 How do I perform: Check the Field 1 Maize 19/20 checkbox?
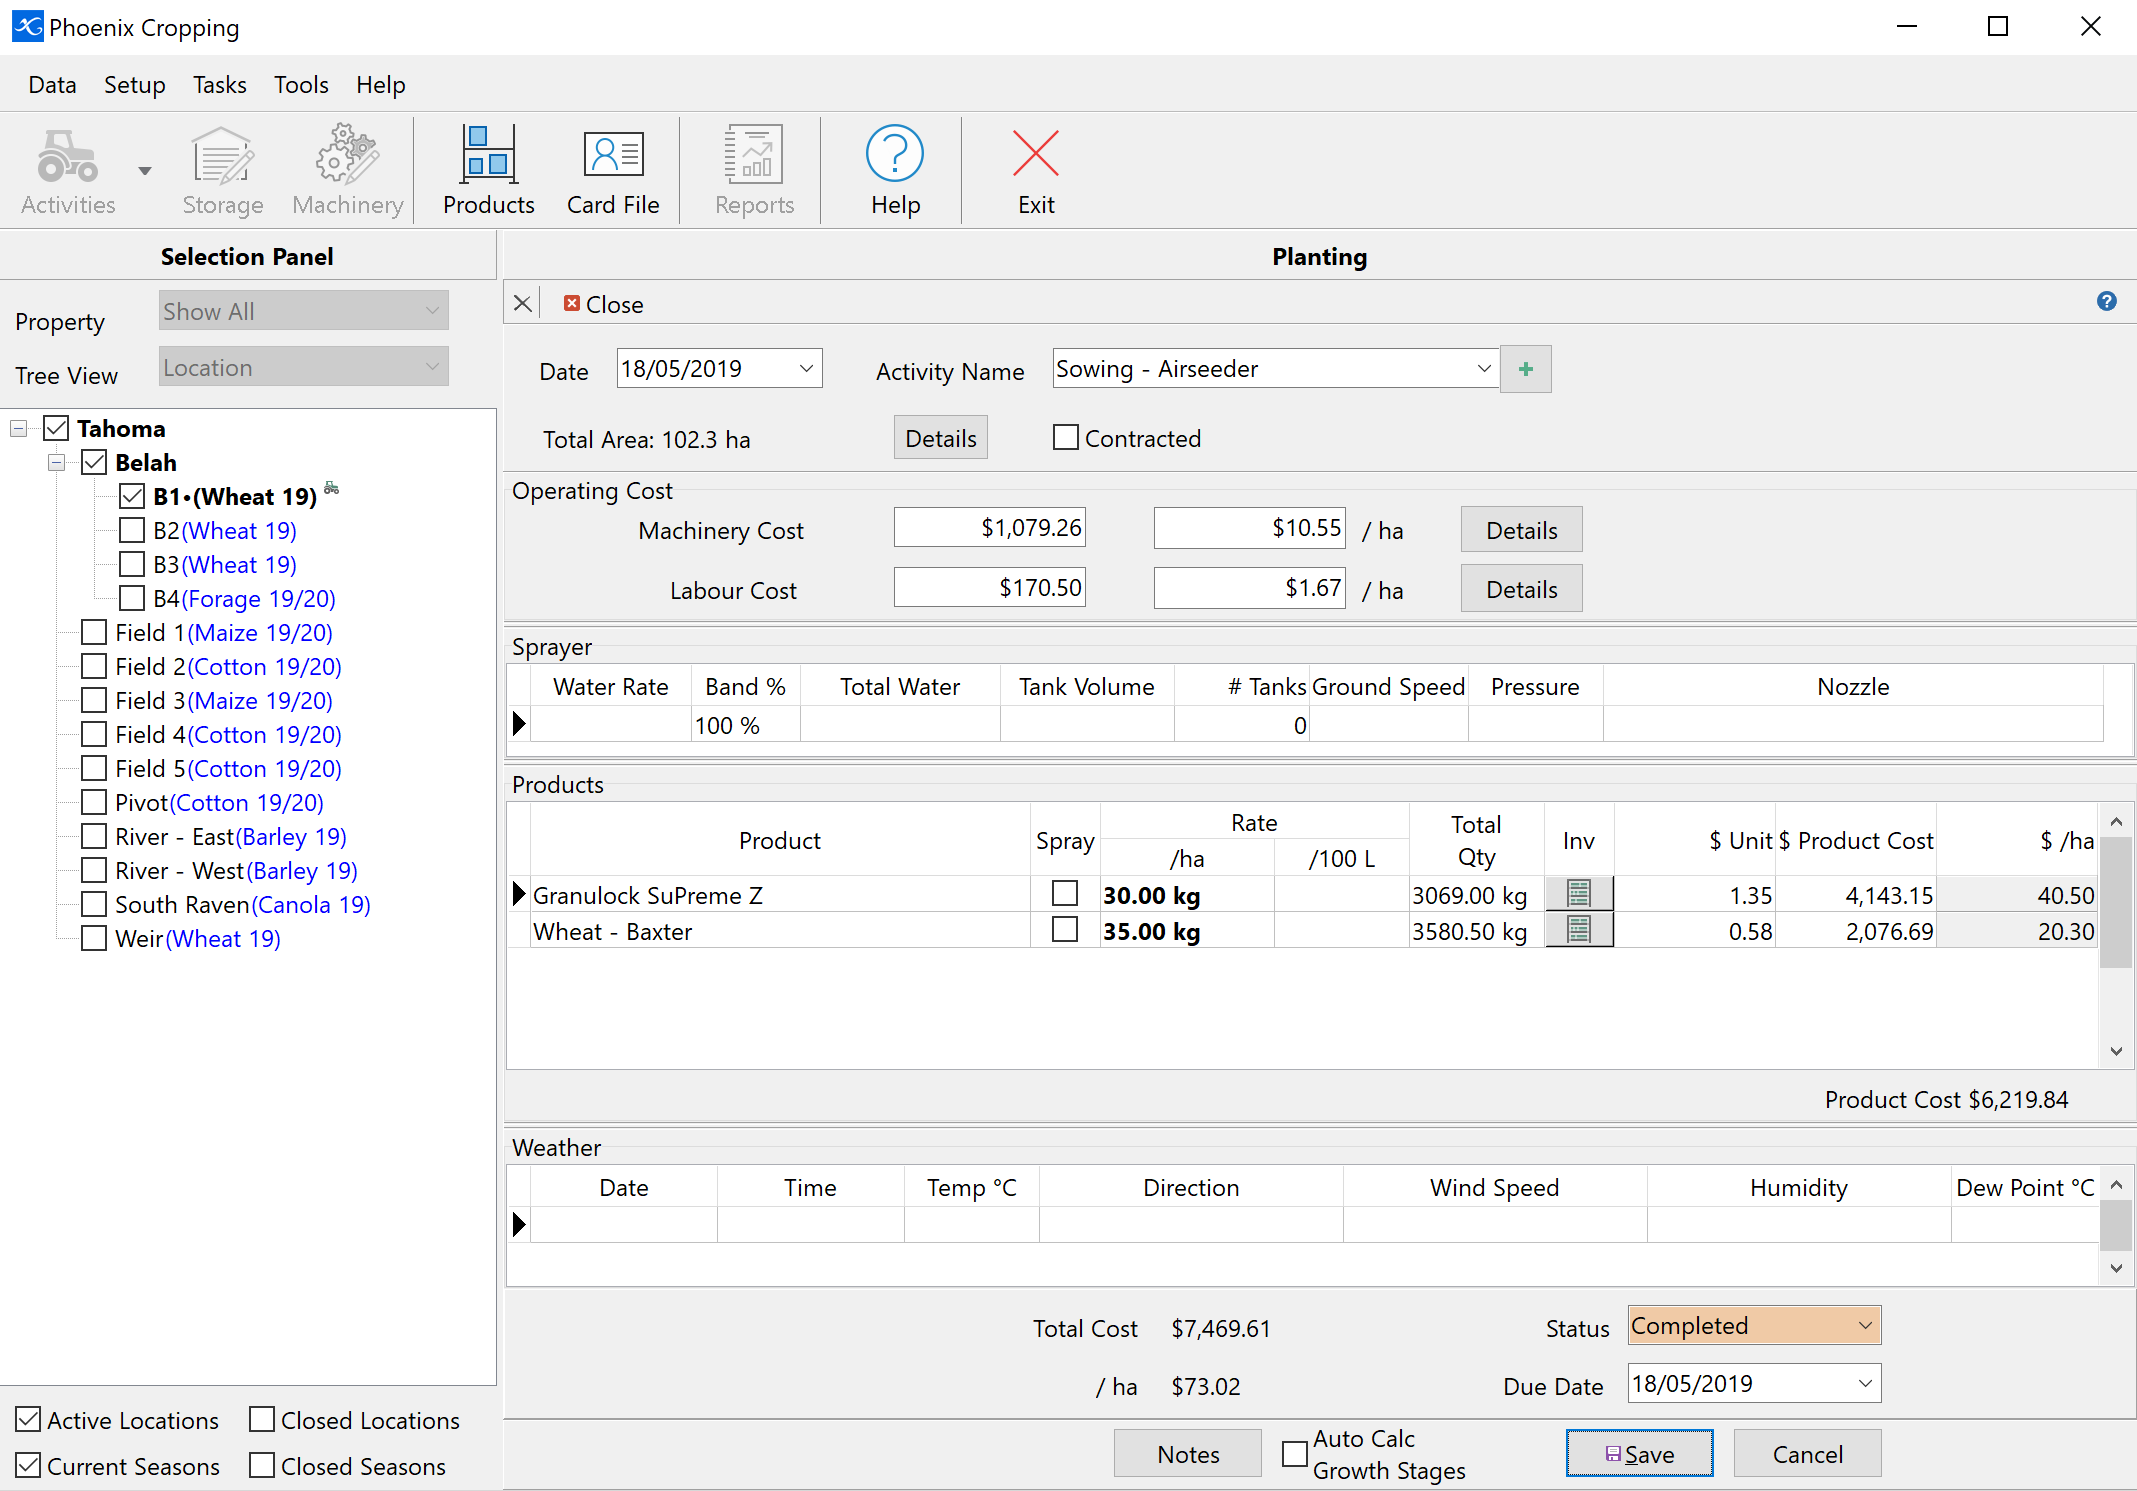tap(94, 632)
